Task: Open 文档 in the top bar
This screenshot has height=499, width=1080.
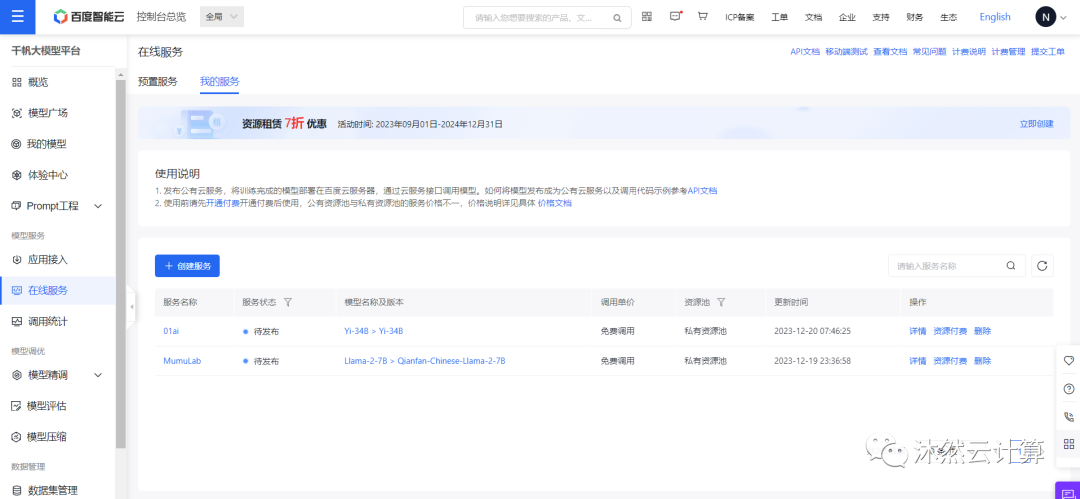Action: pyautogui.click(x=813, y=17)
